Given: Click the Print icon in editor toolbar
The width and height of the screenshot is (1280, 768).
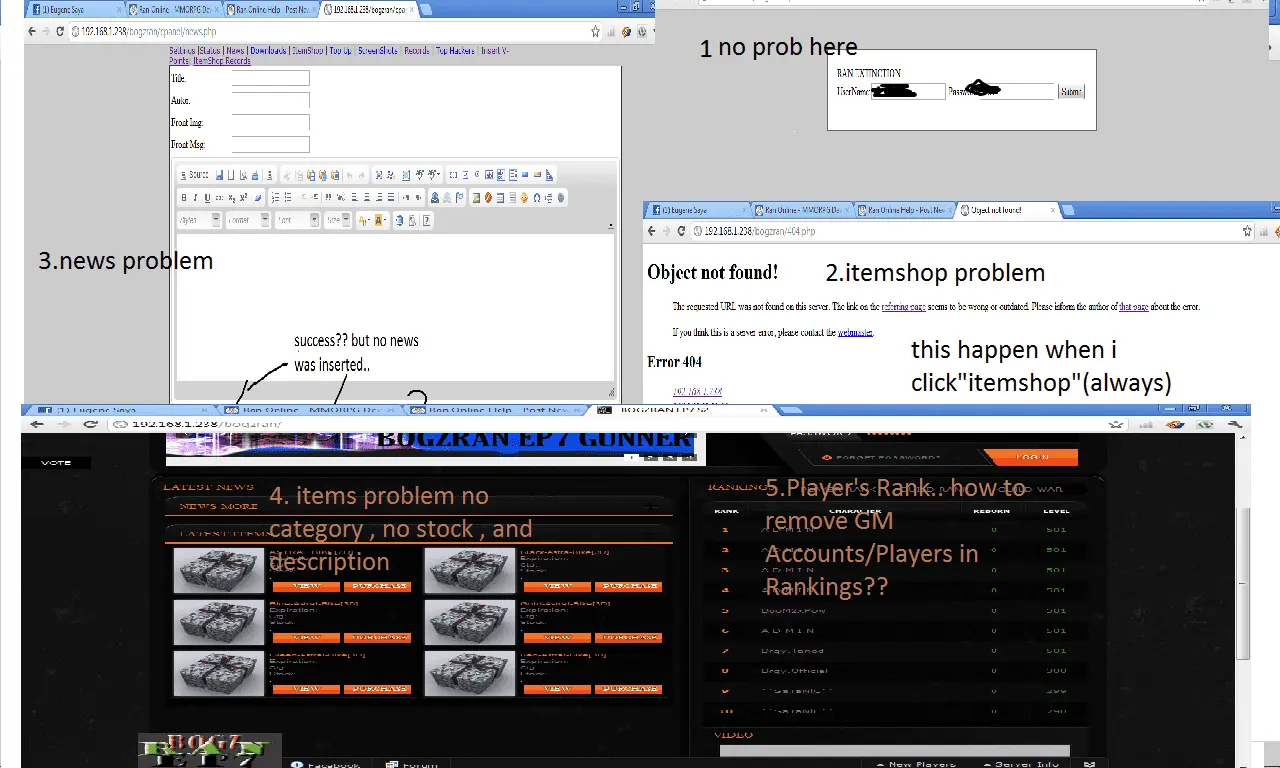Looking at the screenshot, I should (255, 175).
